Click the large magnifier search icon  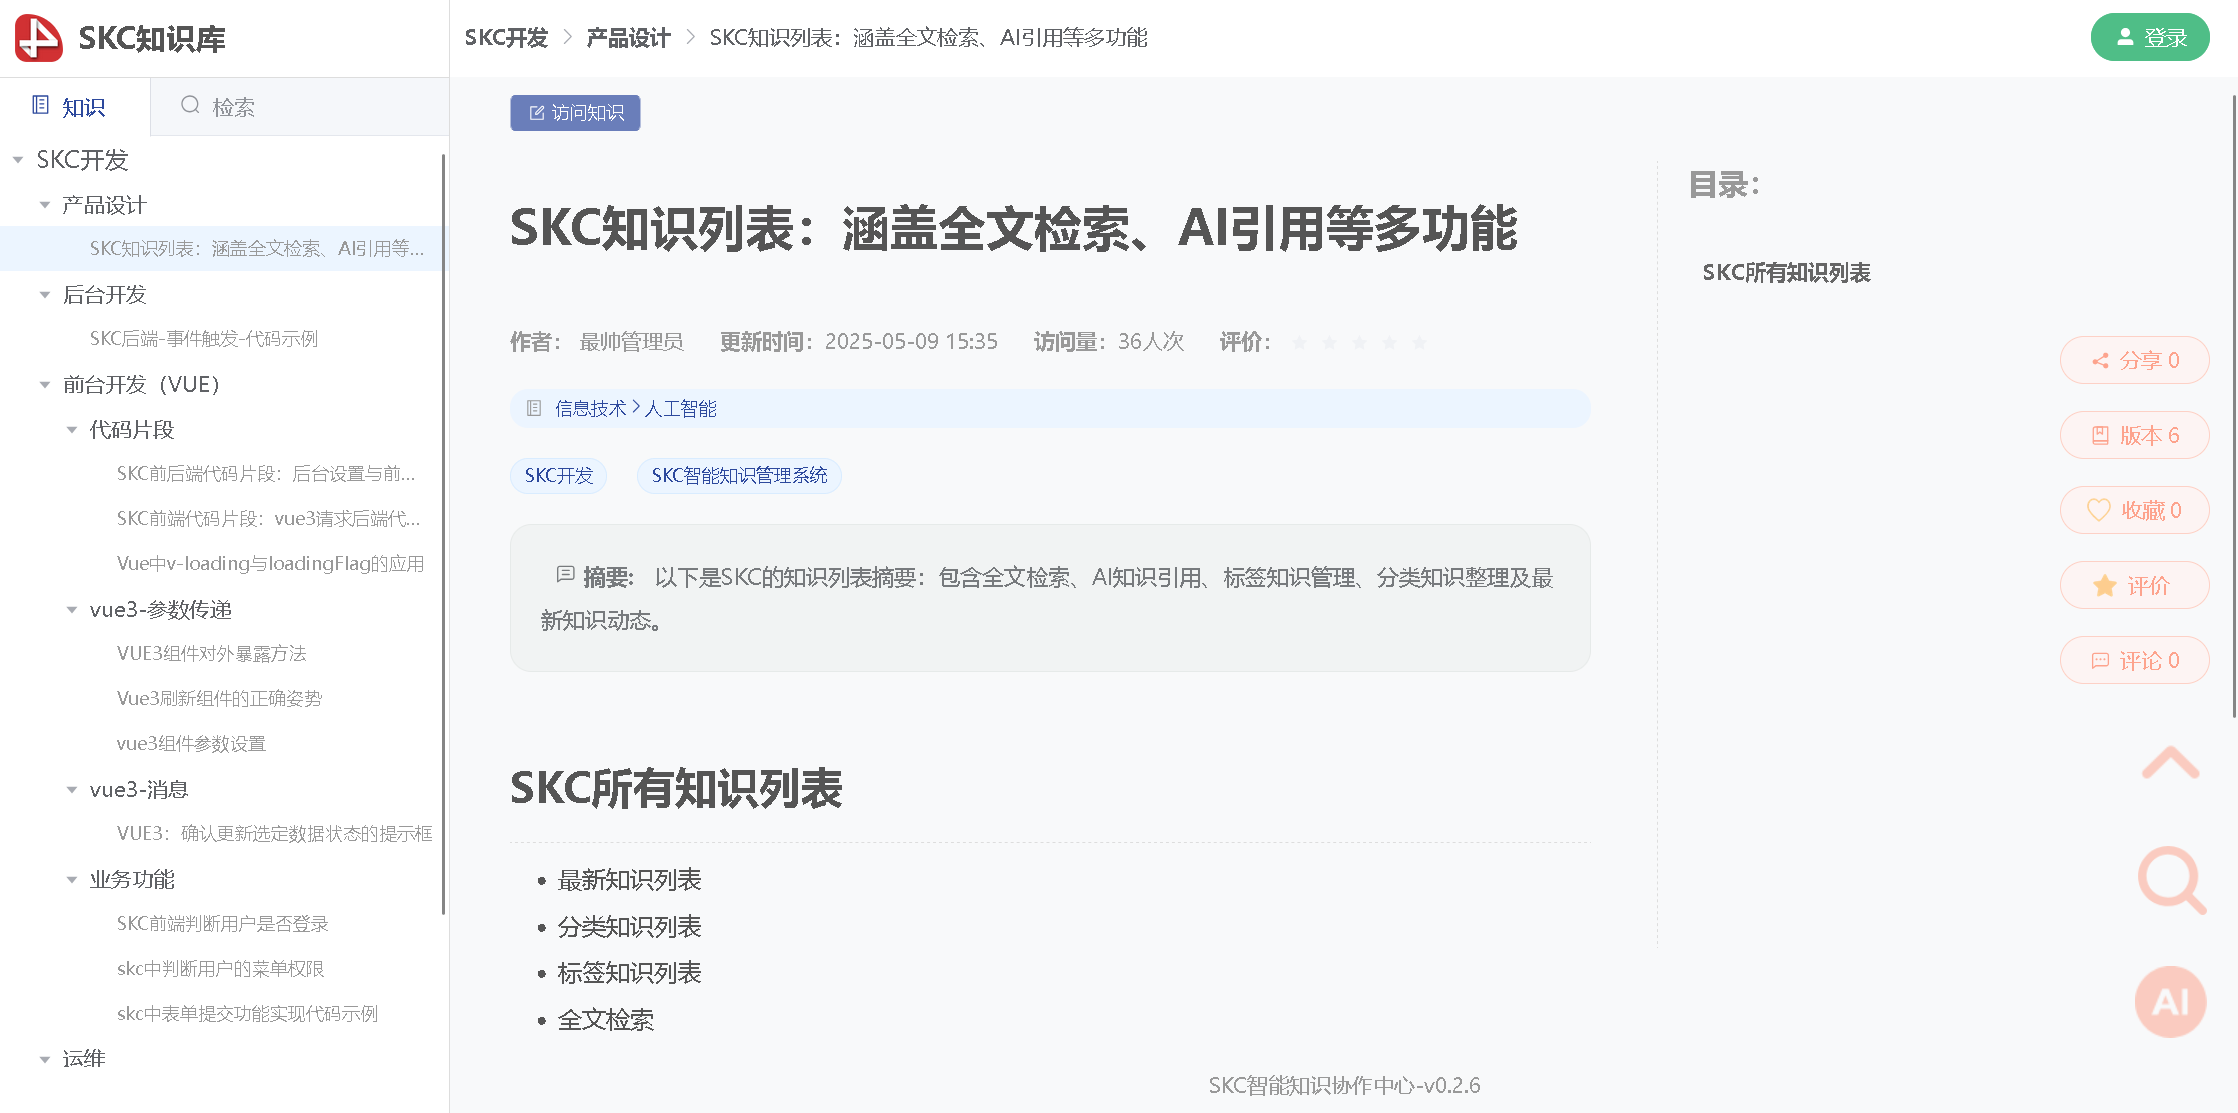click(2170, 880)
